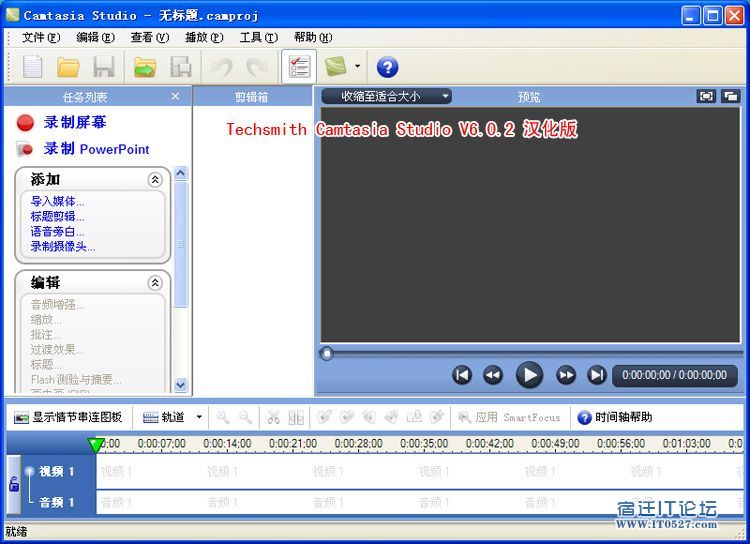Click the greyed Flash 测验与摘要... entry

pyautogui.click(x=76, y=379)
